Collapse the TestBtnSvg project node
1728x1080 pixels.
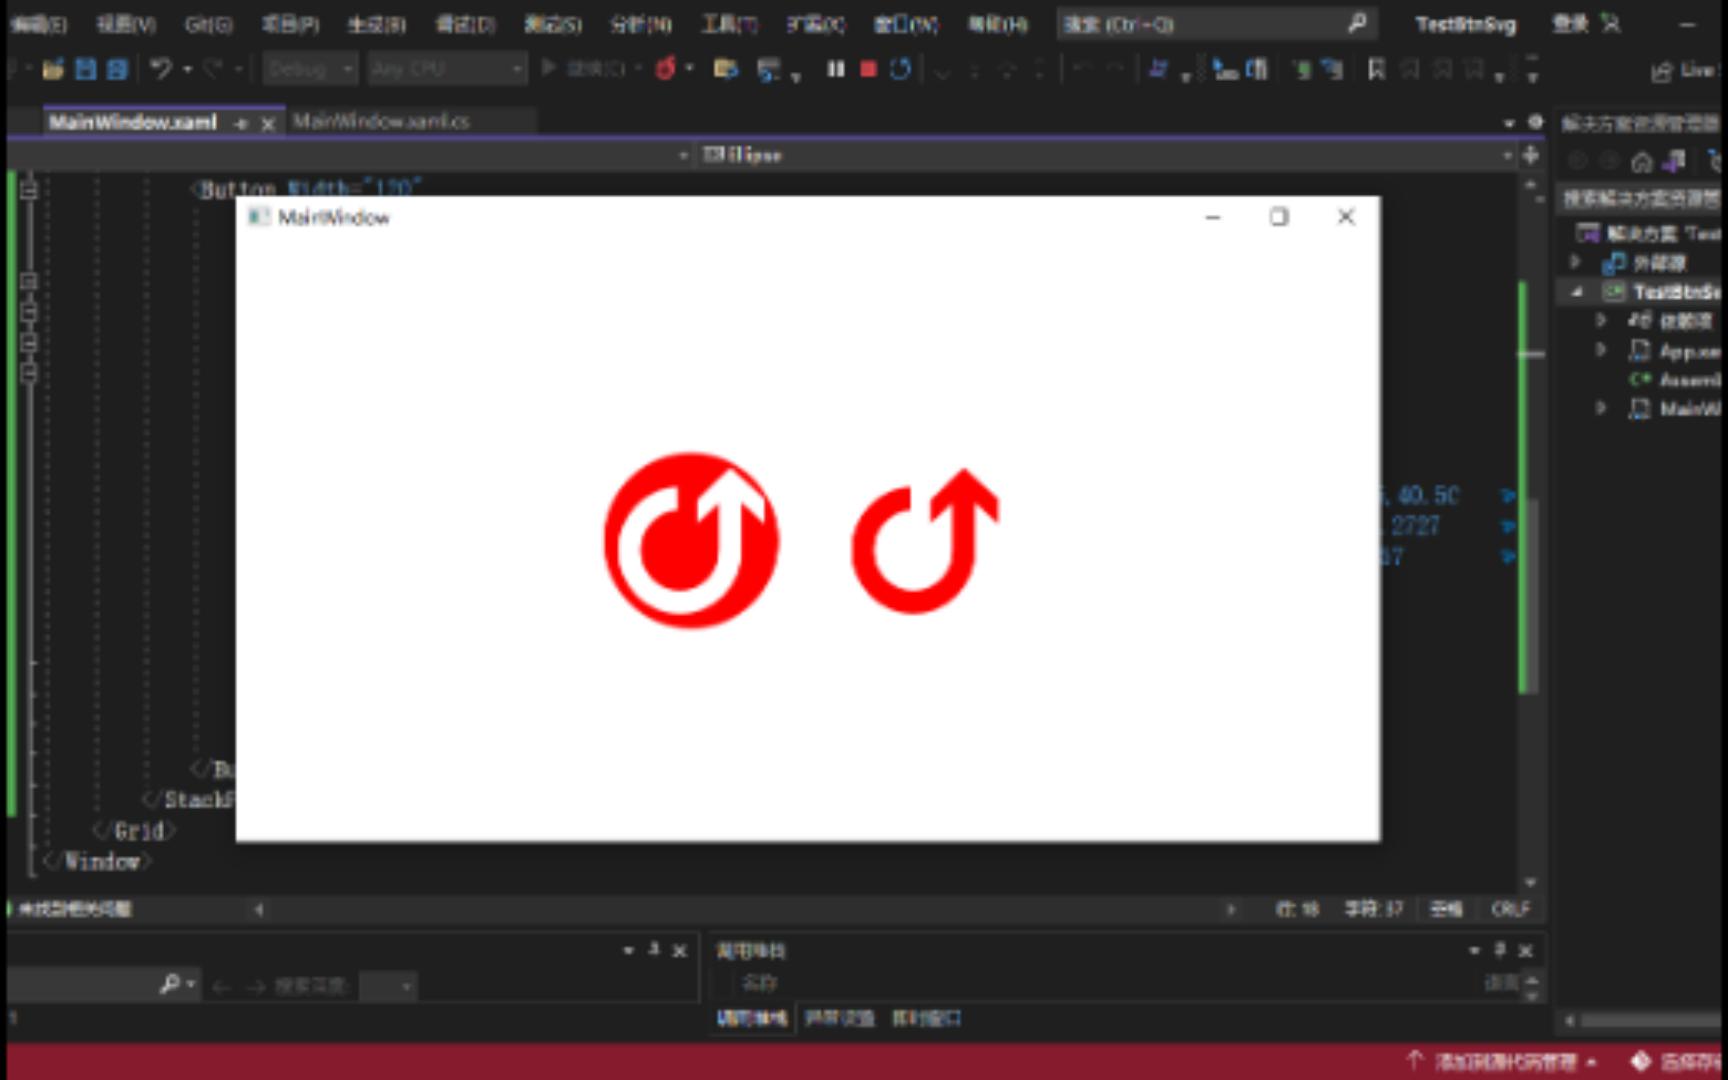1578,292
